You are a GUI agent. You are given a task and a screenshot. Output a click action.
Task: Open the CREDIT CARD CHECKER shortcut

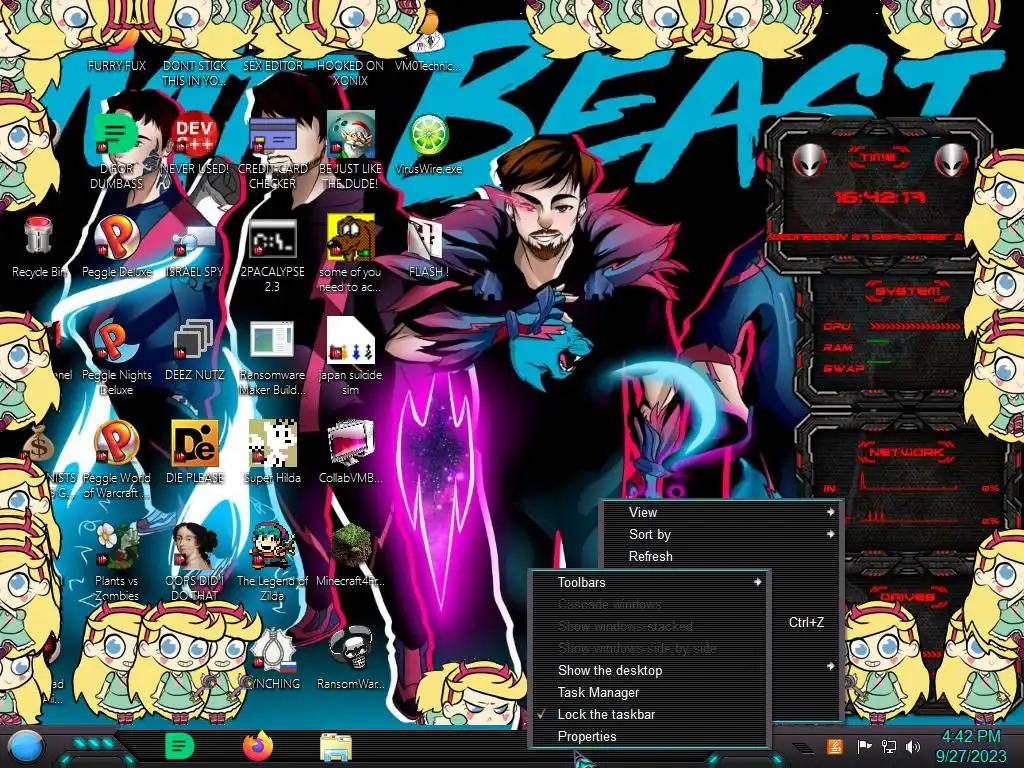click(x=272, y=150)
